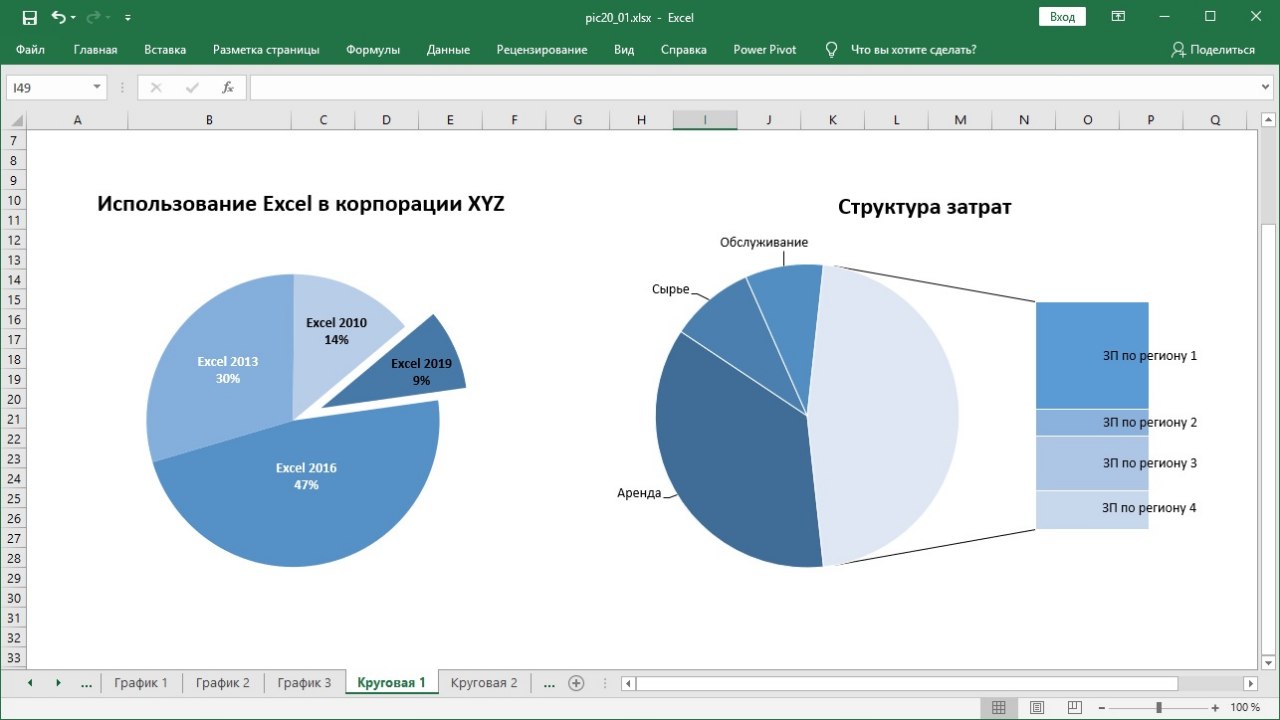Click the 'ЗП по региону 2' label
The image size is (1280, 720).
point(1150,422)
